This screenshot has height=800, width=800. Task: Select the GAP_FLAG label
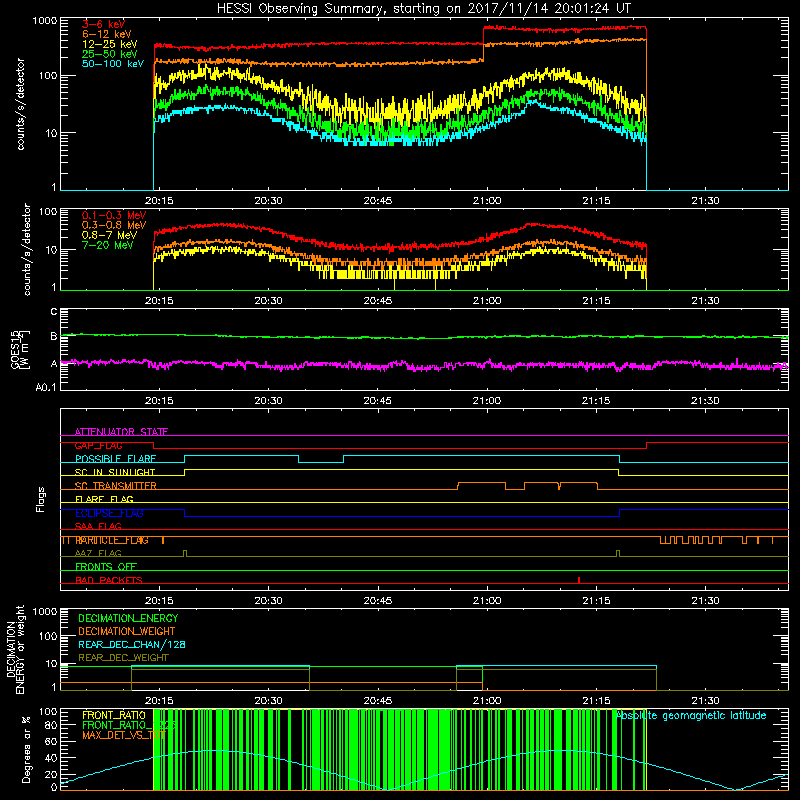click(98, 445)
